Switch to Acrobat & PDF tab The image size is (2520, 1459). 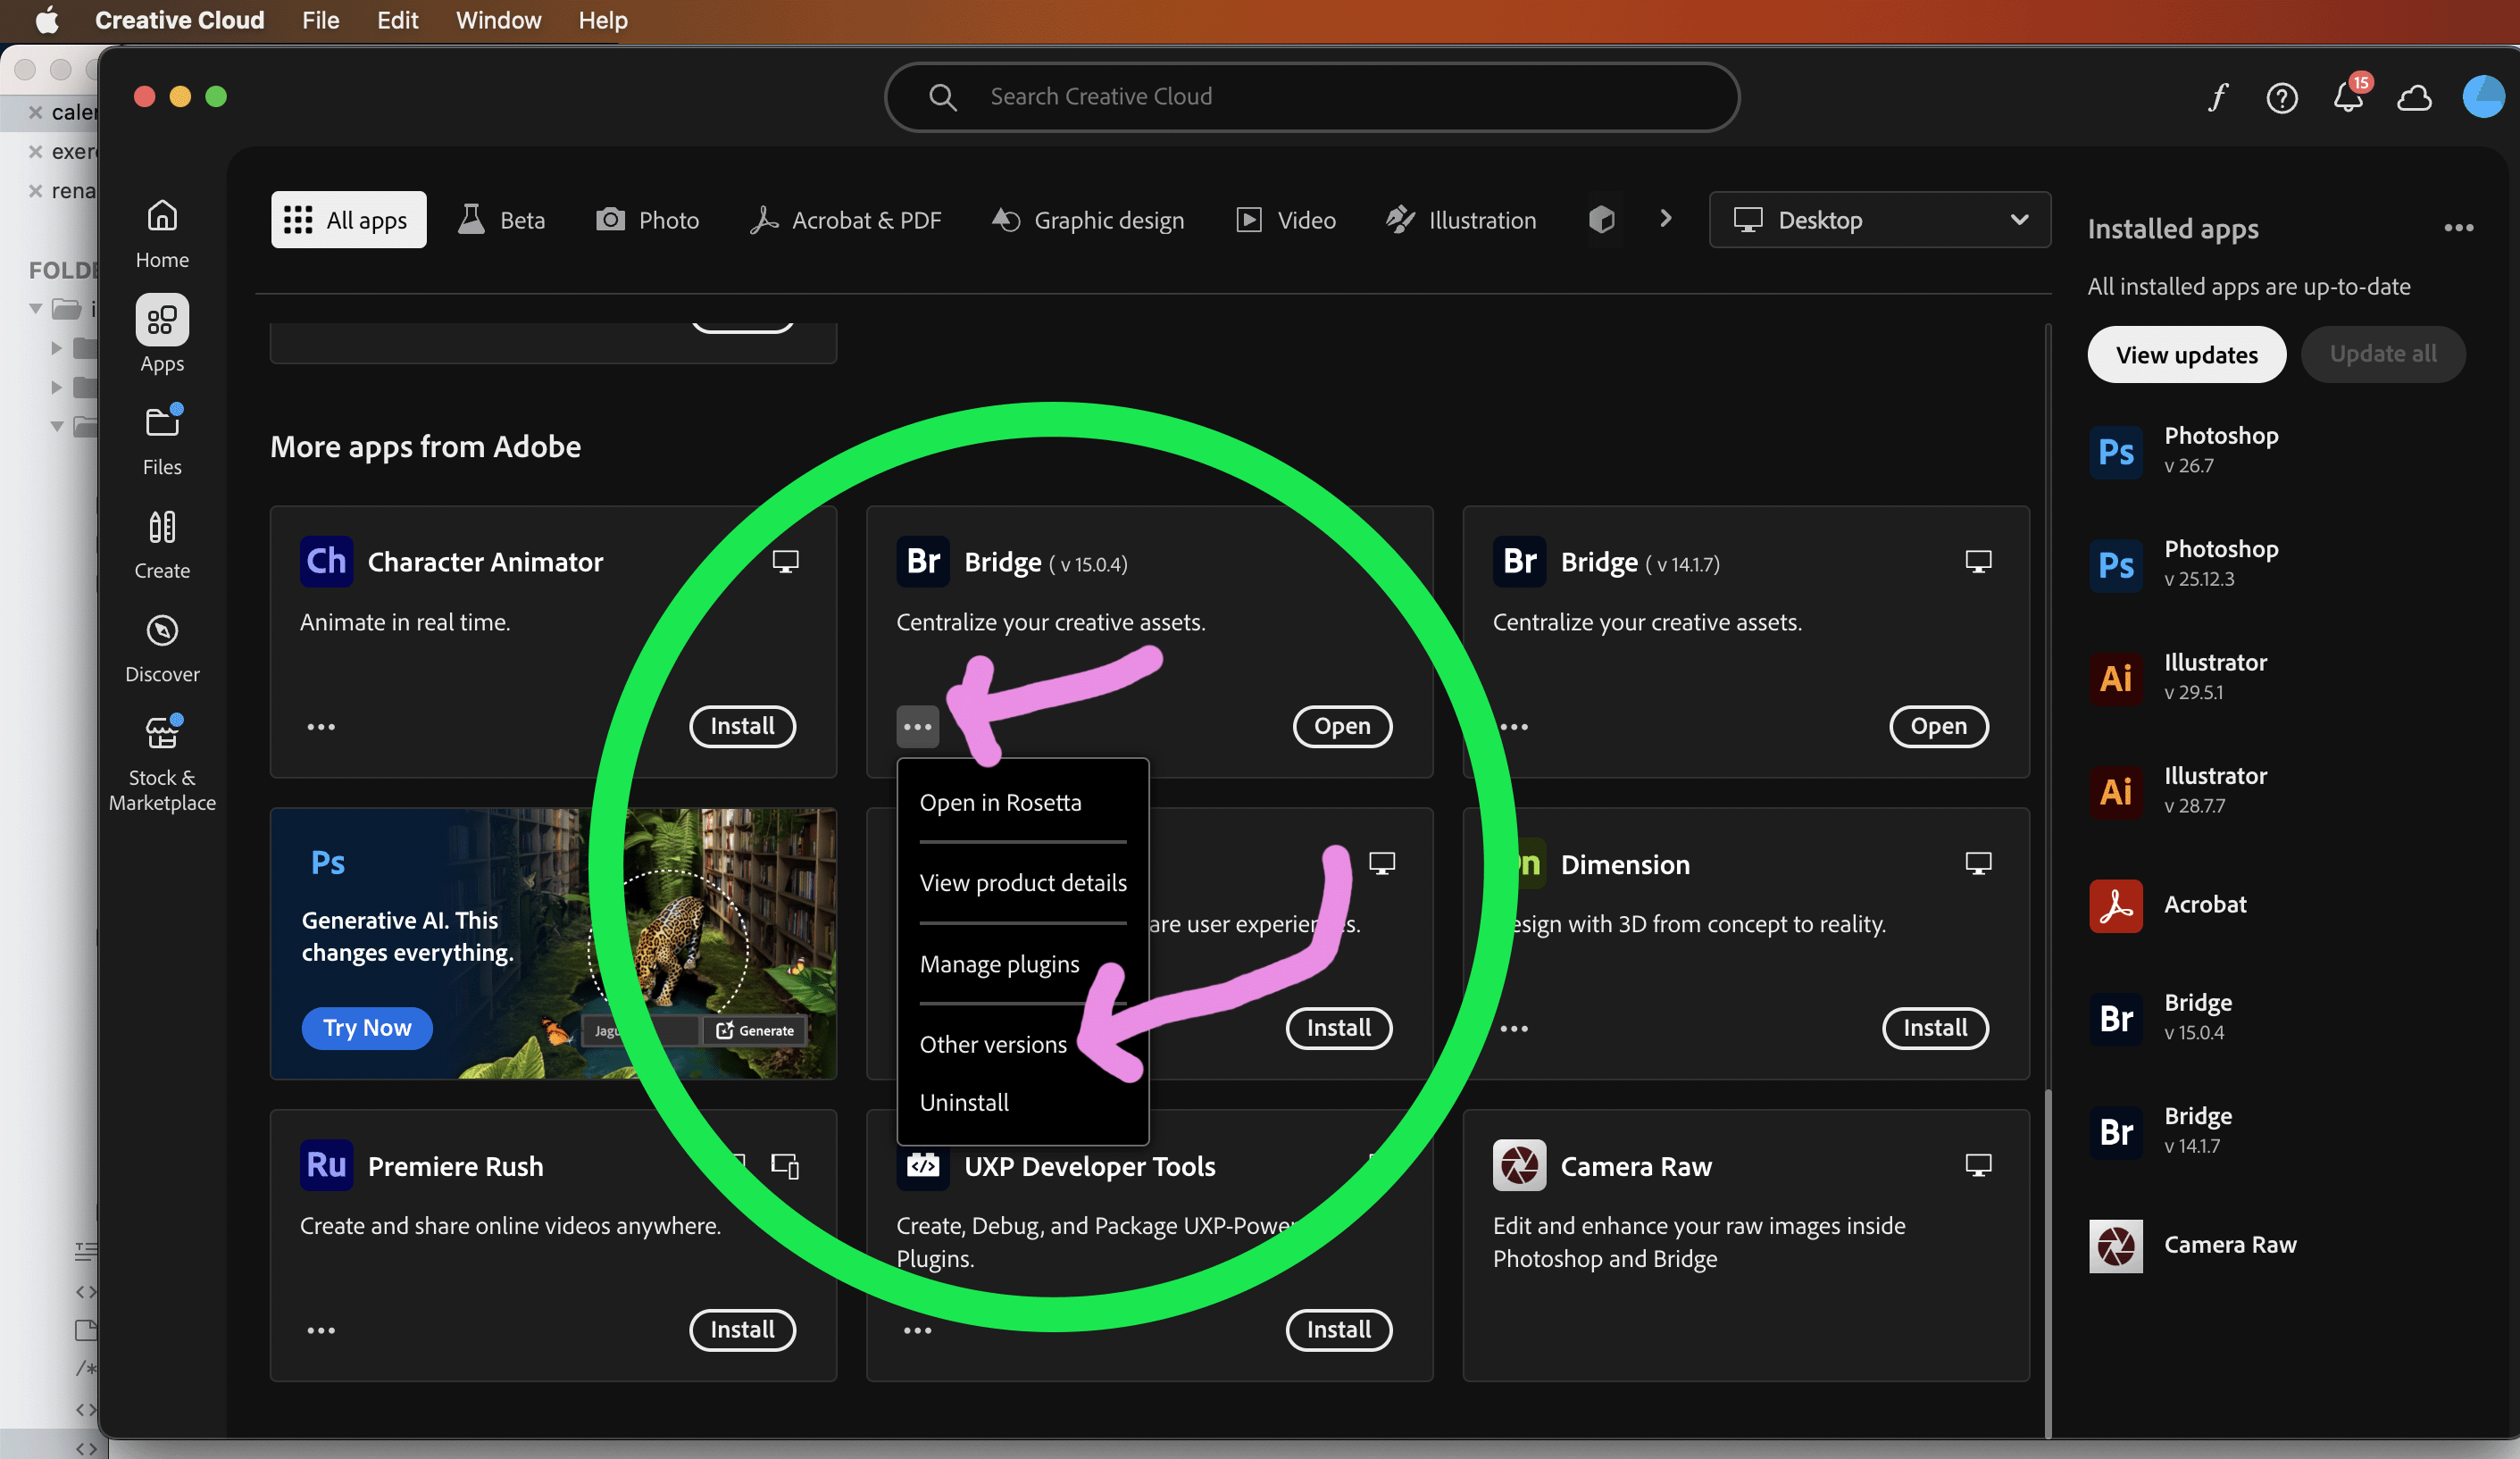click(845, 219)
